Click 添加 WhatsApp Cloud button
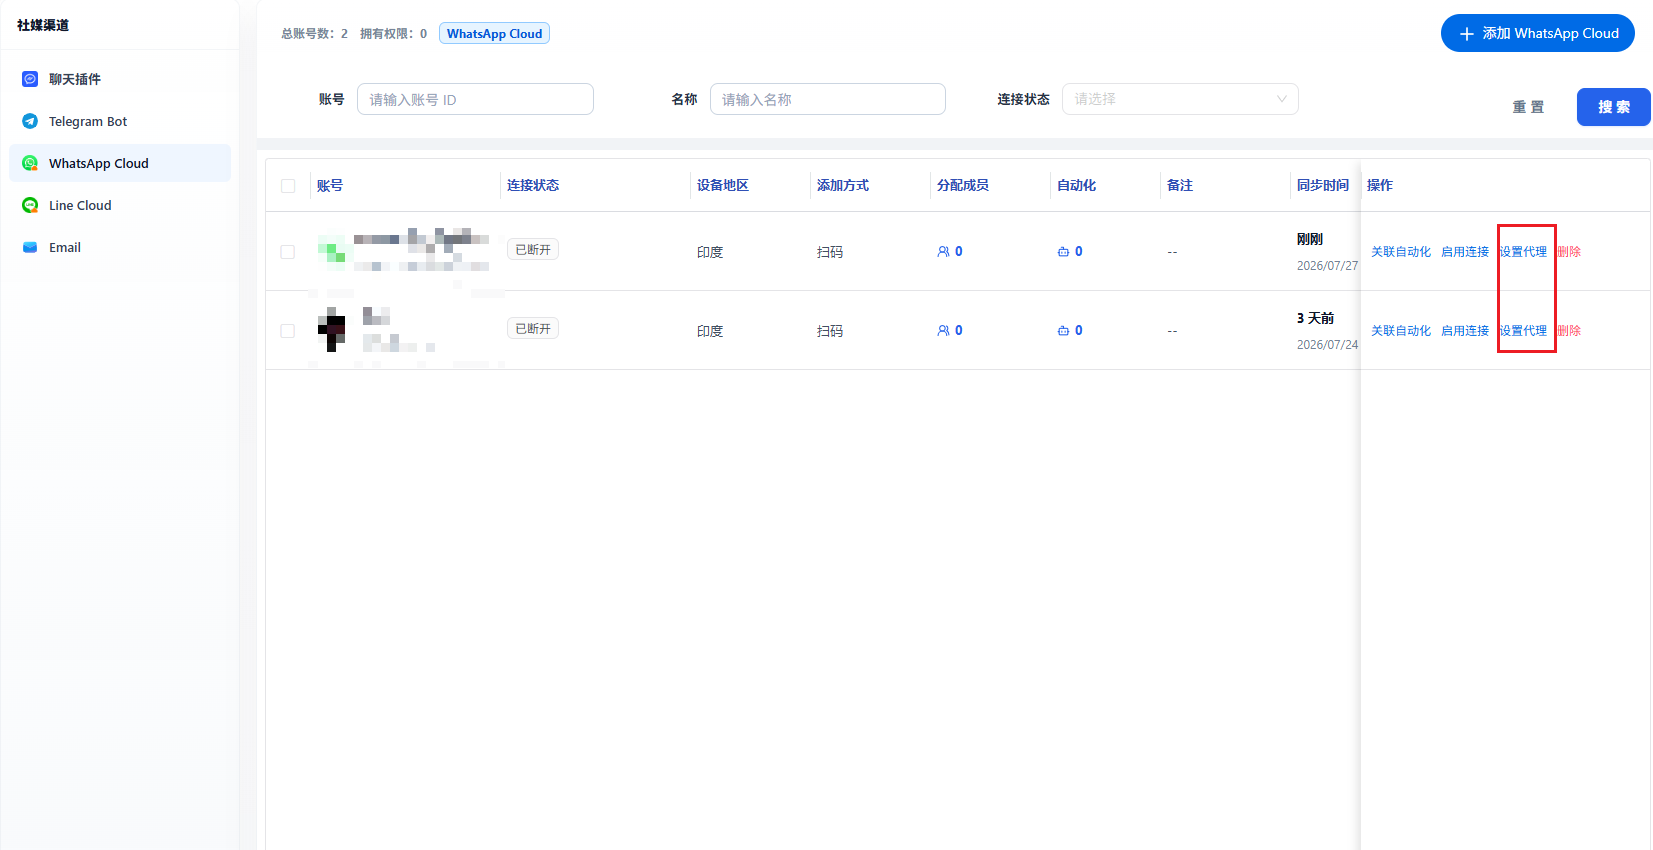The width and height of the screenshot is (1653, 850). 1538,33
